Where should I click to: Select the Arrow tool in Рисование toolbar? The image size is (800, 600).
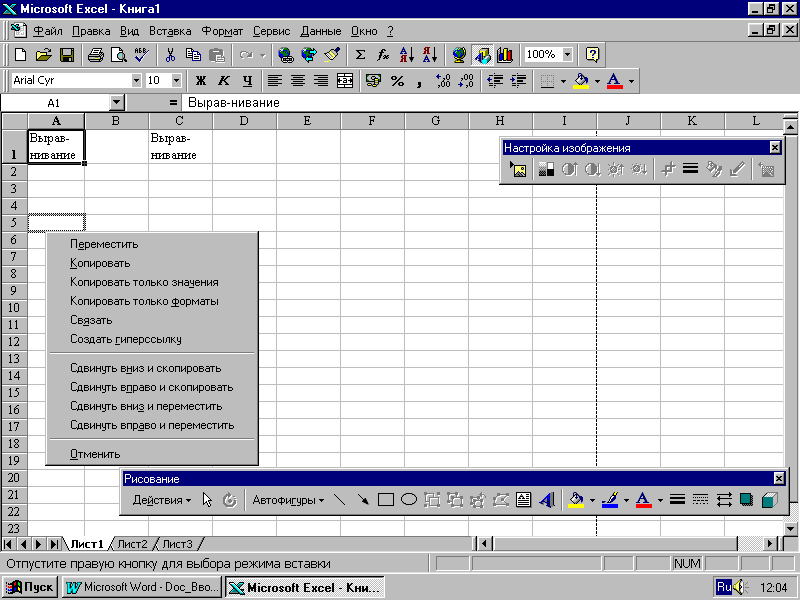coord(363,500)
